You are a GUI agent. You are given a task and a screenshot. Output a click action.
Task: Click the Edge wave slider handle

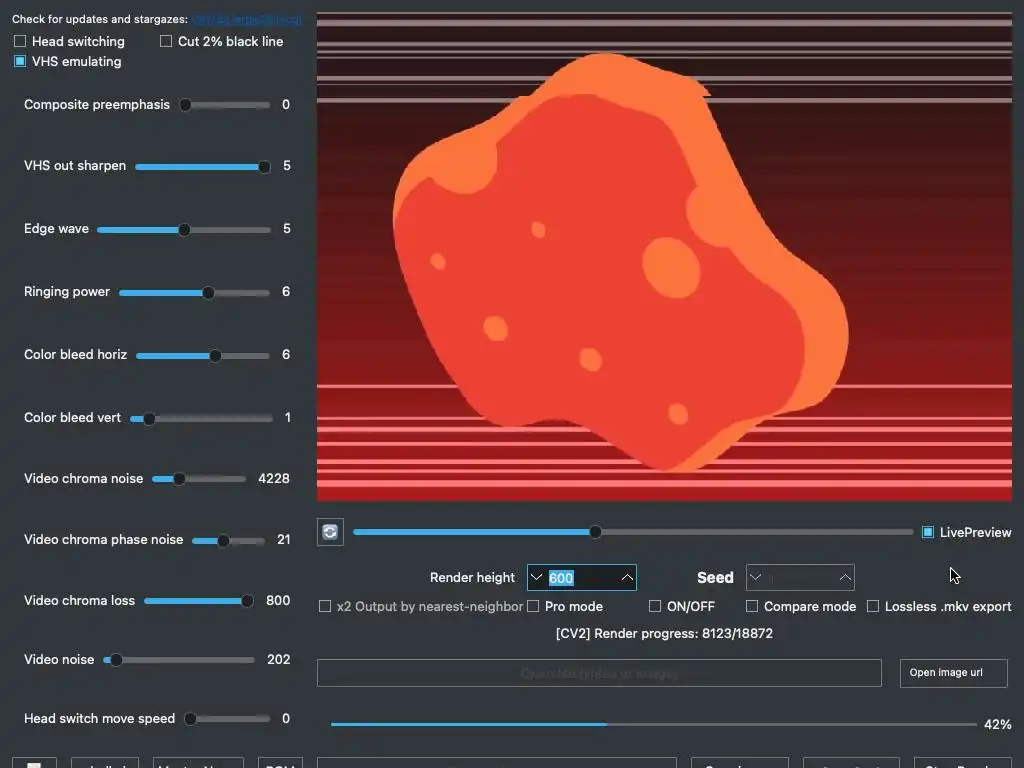pos(184,229)
